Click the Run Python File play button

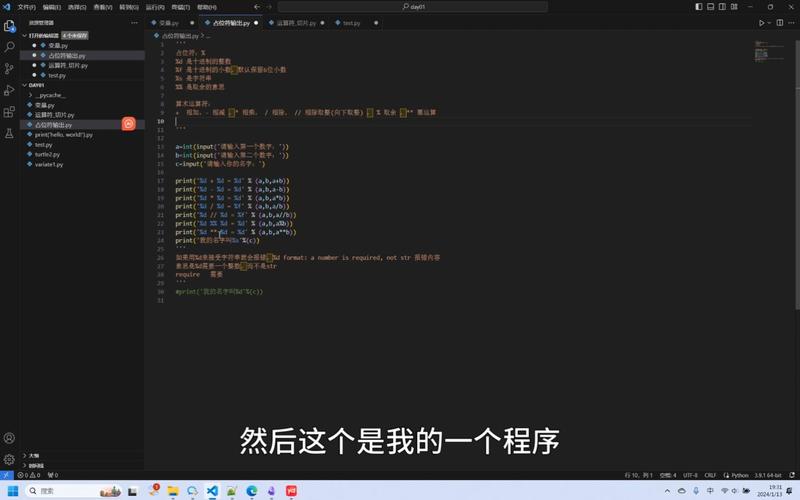[x=761, y=23]
